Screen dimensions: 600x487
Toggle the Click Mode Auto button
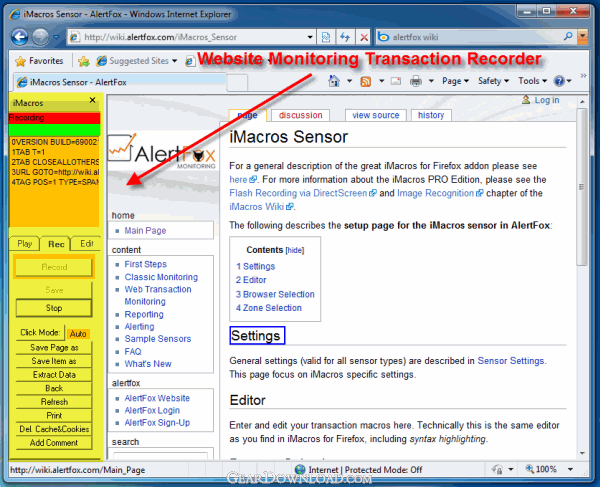(x=78, y=334)
